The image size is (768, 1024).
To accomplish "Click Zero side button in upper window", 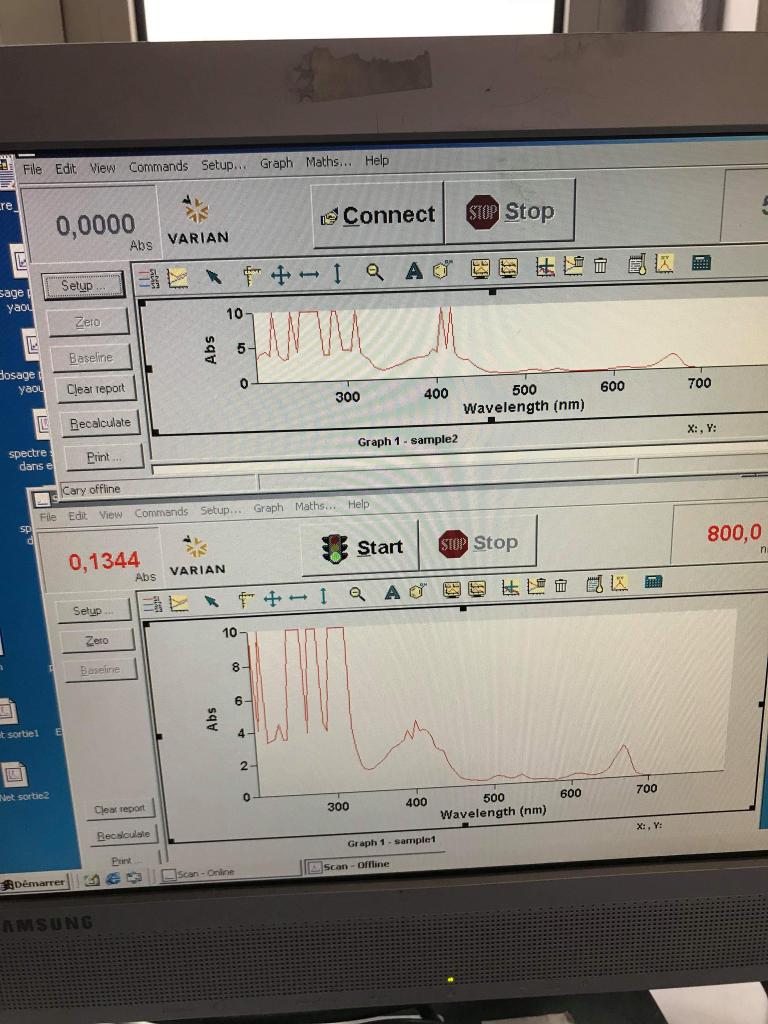I will 88,322.
